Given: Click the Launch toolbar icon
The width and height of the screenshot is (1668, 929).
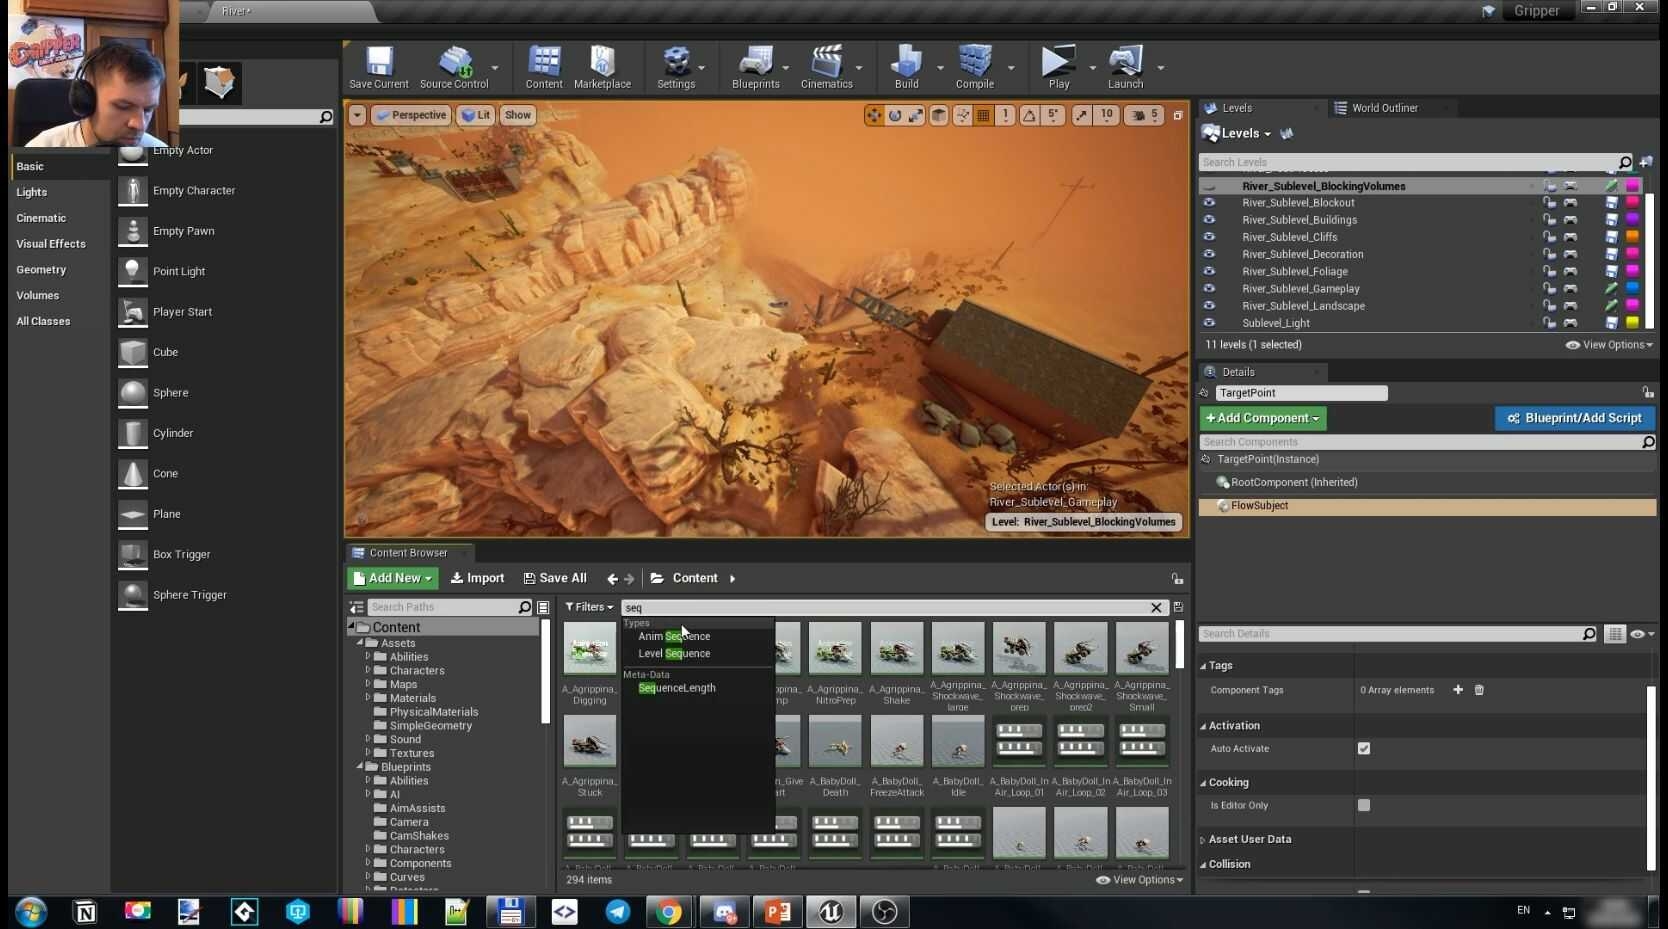Looking at the screenshot, I should point(1125,62).
